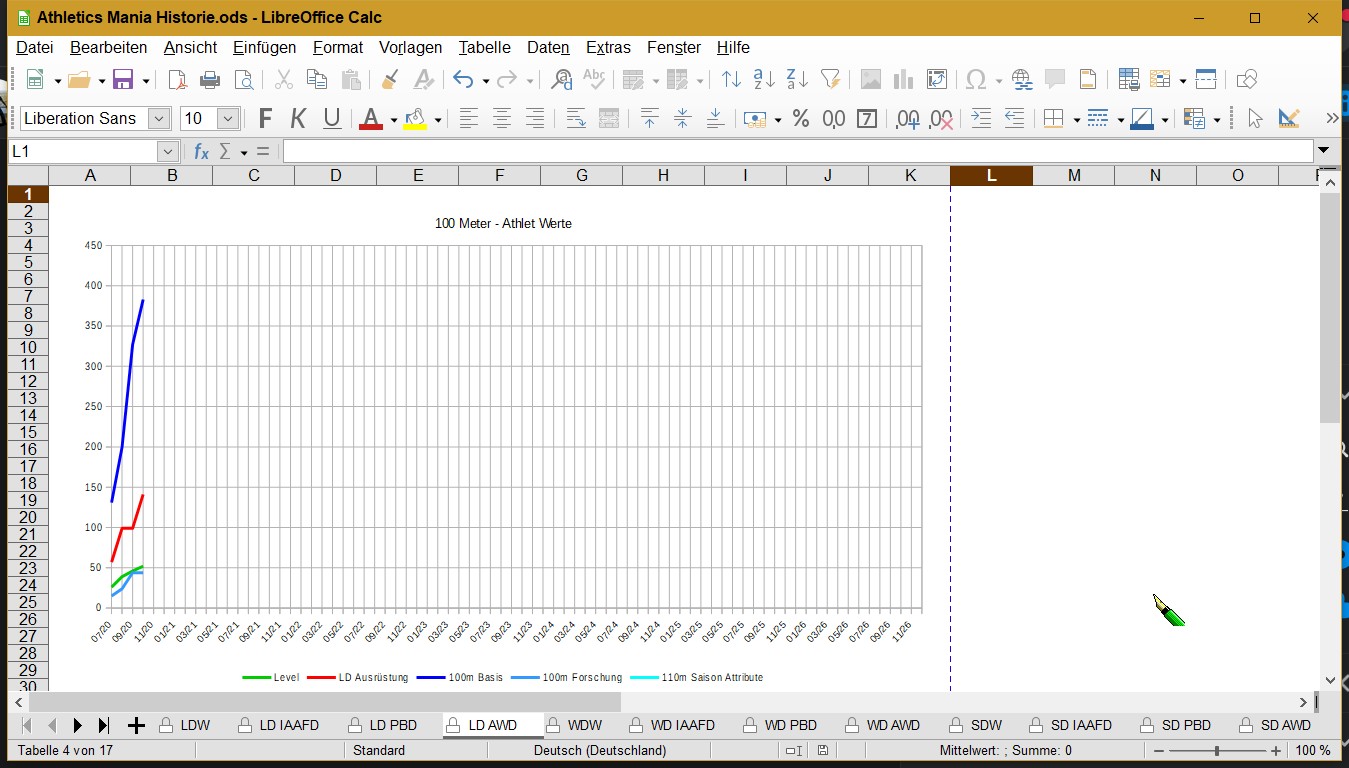Toggle bold formatting F
Image resolution: width=1349 pixels, height=768 pixels.
[265, 119]
